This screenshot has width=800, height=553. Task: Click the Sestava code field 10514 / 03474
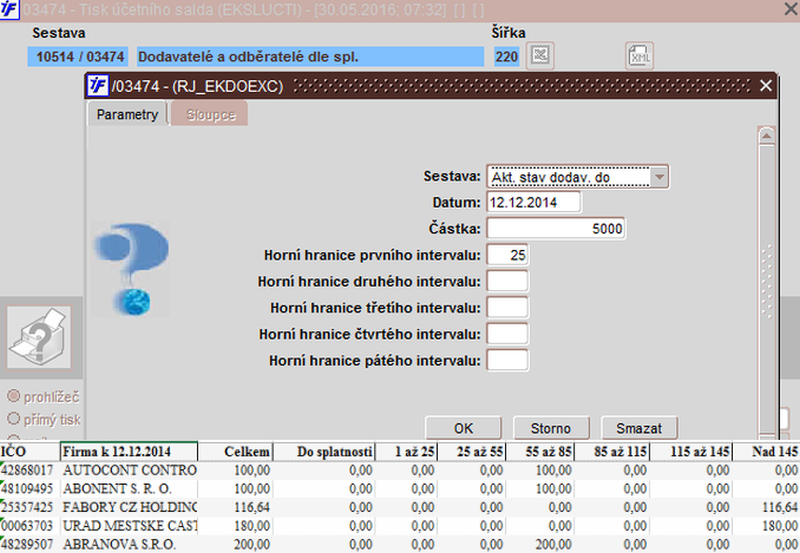pyautogui.click(x=78, y=57)
